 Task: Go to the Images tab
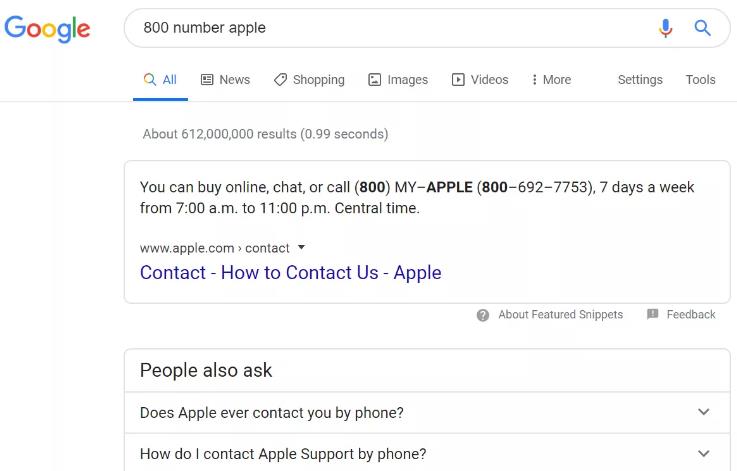pos(398,79)
